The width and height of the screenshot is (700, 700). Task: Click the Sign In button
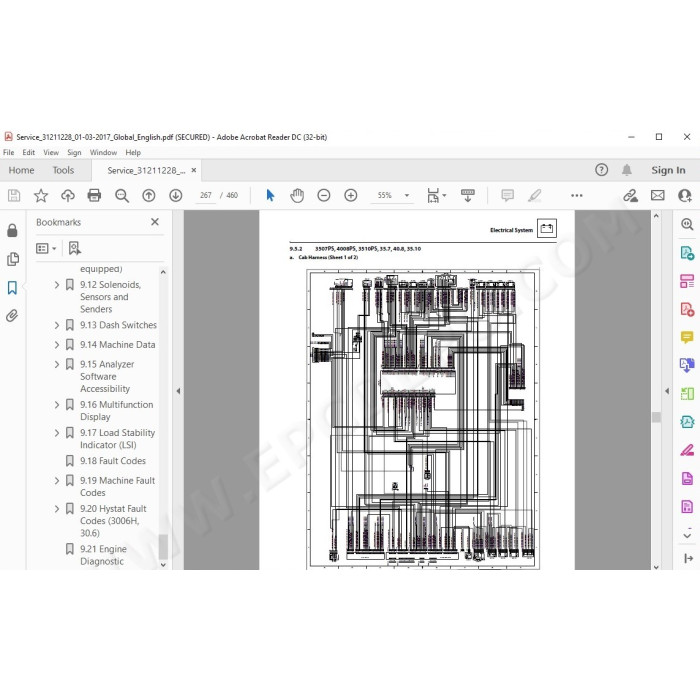coord(668,170)
